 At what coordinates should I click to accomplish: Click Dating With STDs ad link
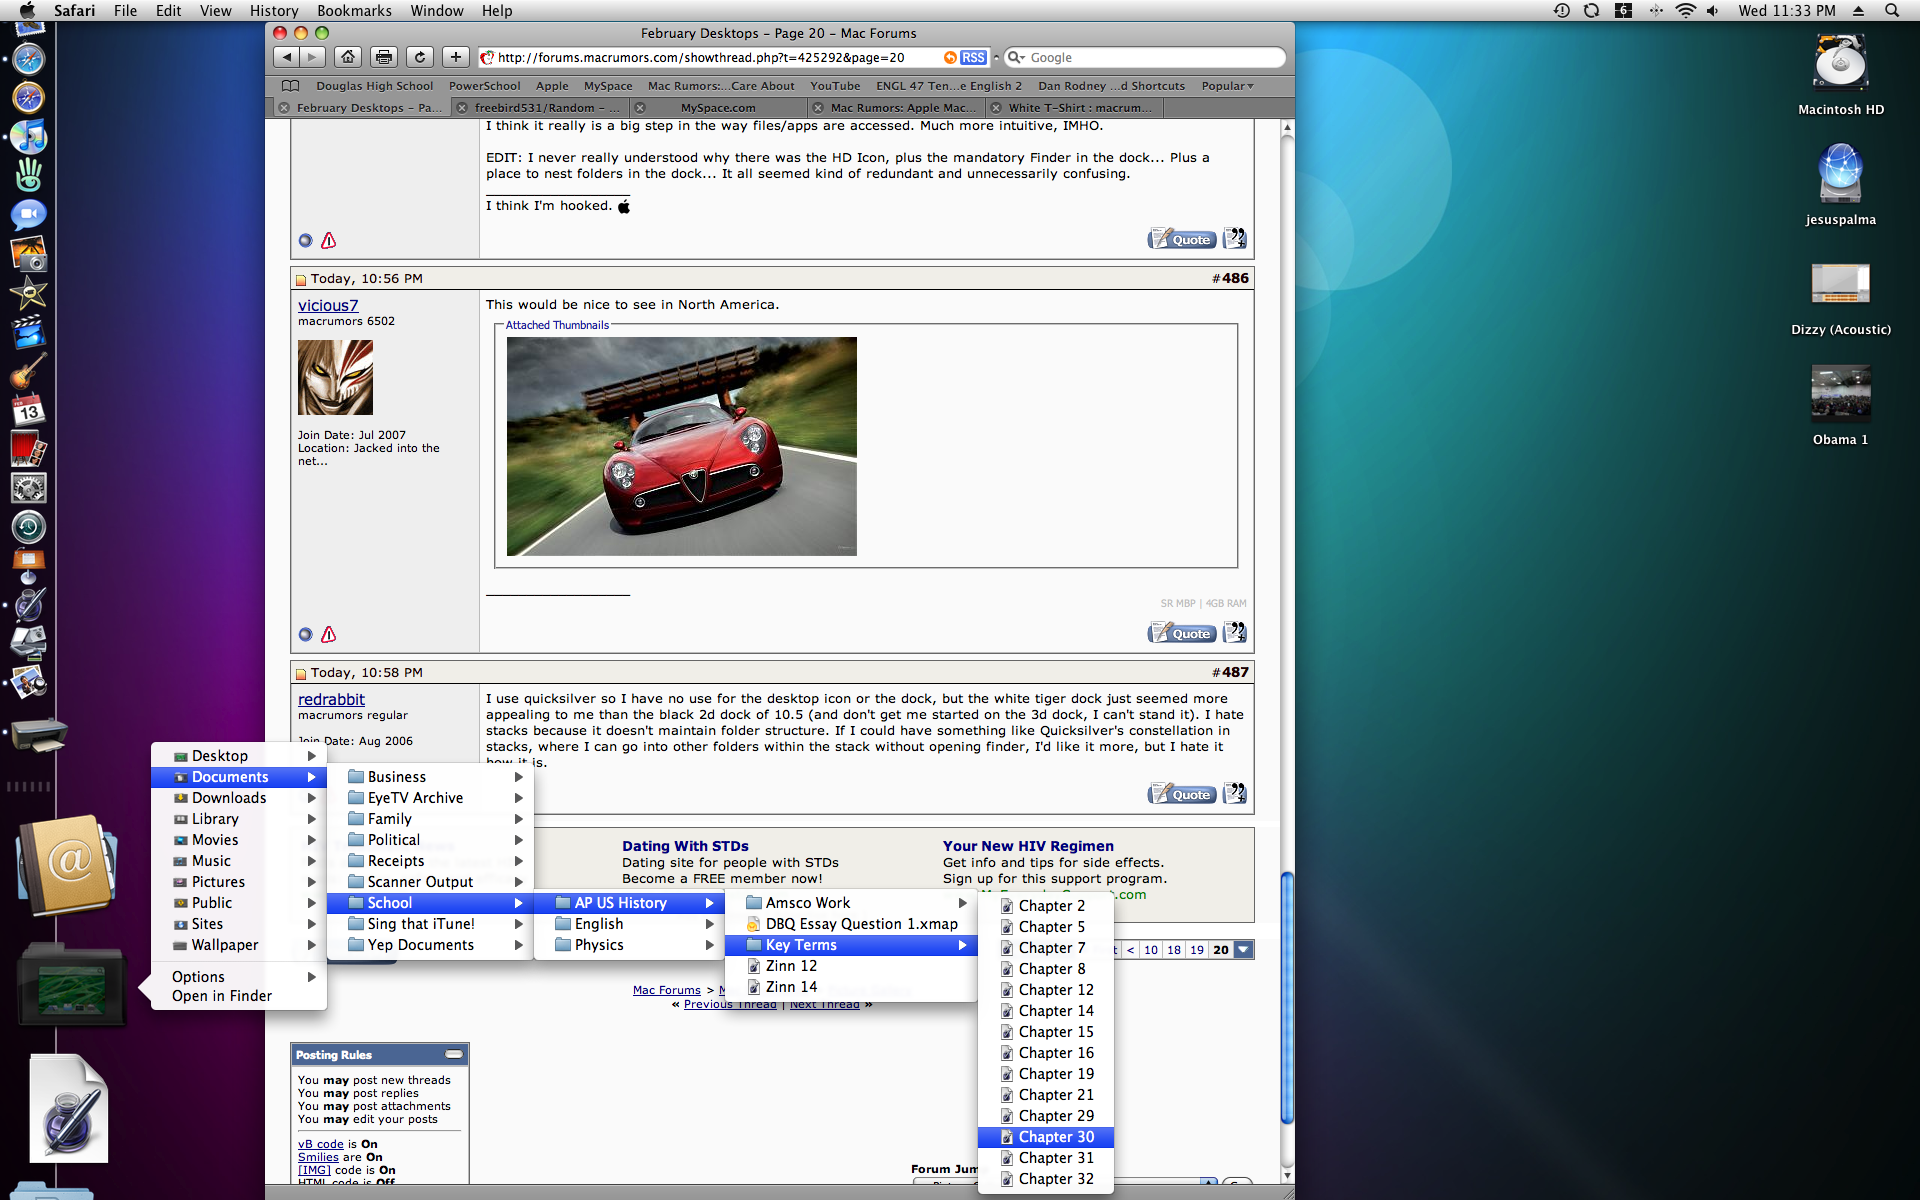coord(685,846)
